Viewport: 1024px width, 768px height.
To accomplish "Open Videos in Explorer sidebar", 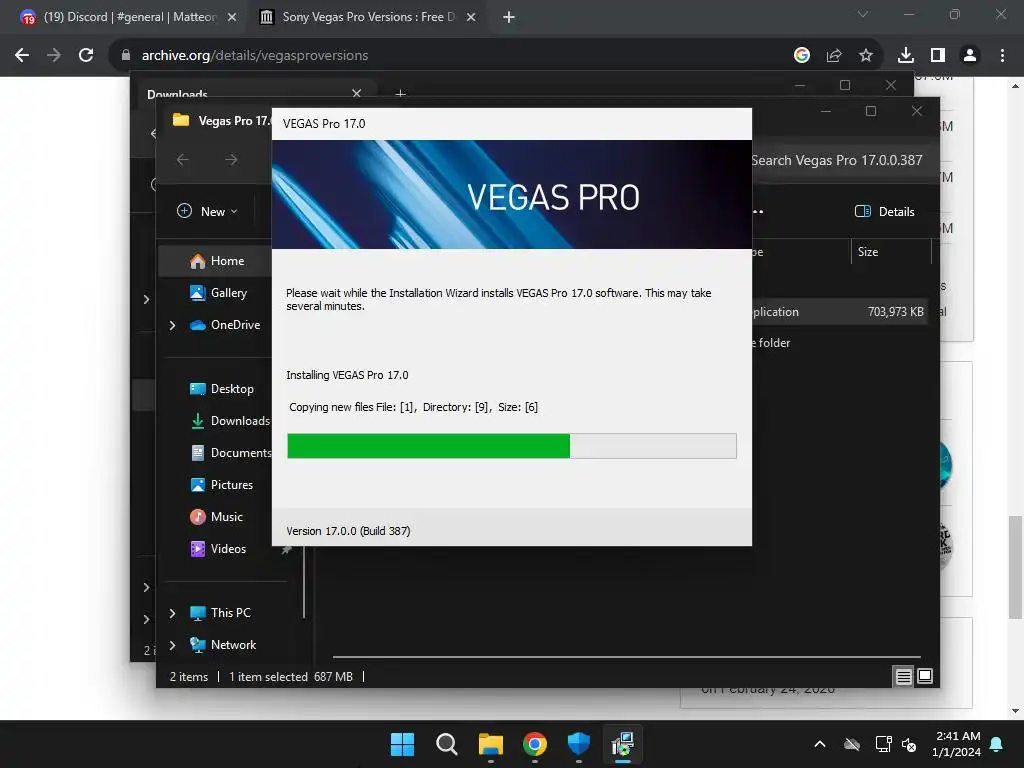I will pyautogui.click(x=216, y=549).
